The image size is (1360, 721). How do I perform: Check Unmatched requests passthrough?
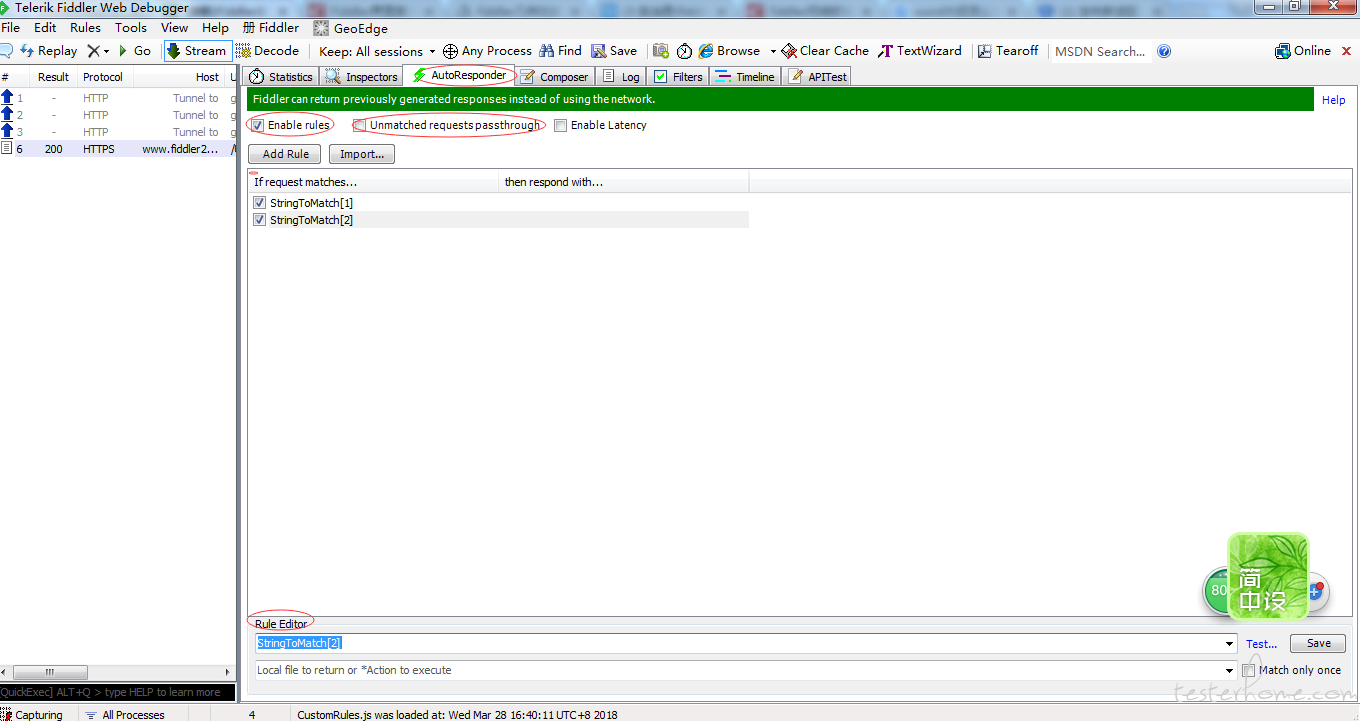pyautogui.click(x=359, y=125)
